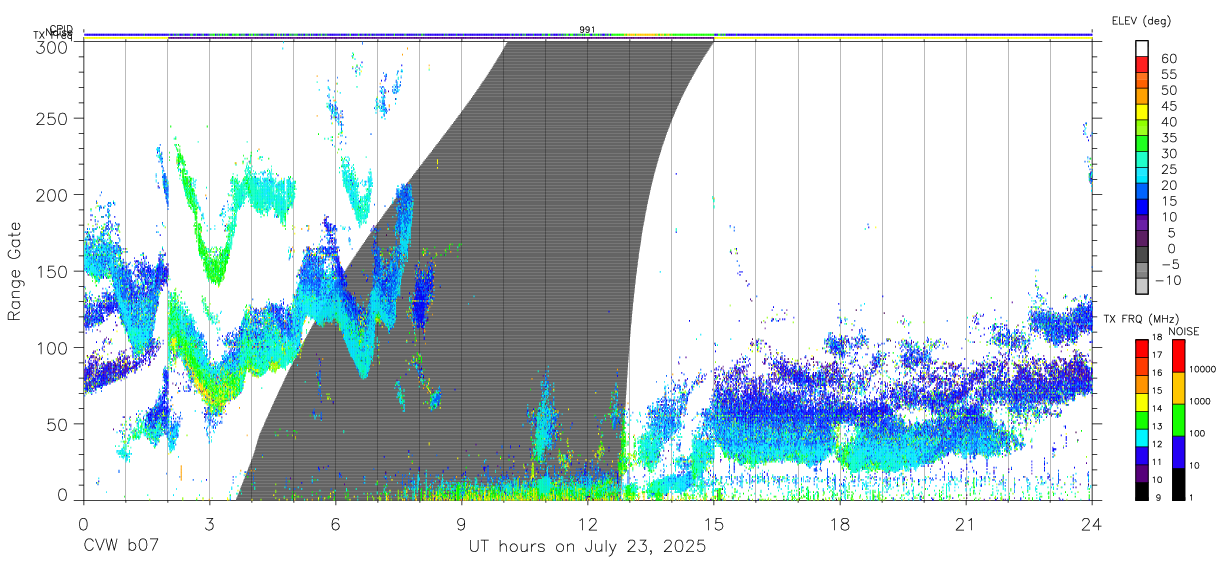Select the yellow swatch in TX FRQ legend
This screenshot has width=1228, height=567.
pyautogui.click(x=1142, y=400)
